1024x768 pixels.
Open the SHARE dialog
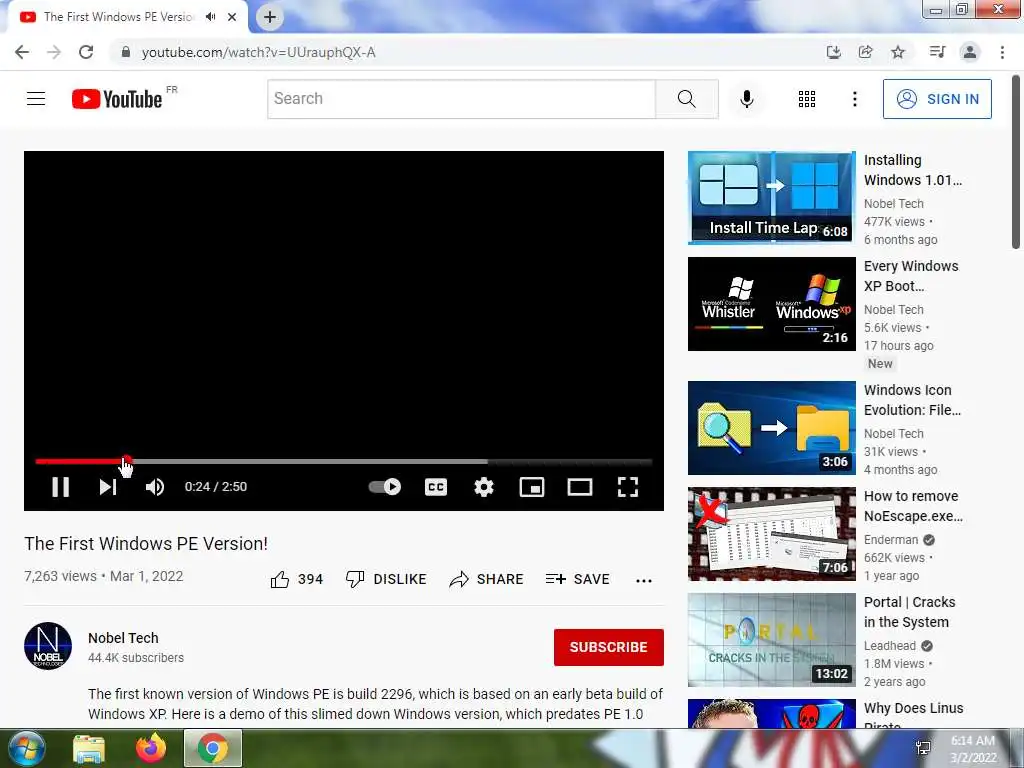point(487,579)
